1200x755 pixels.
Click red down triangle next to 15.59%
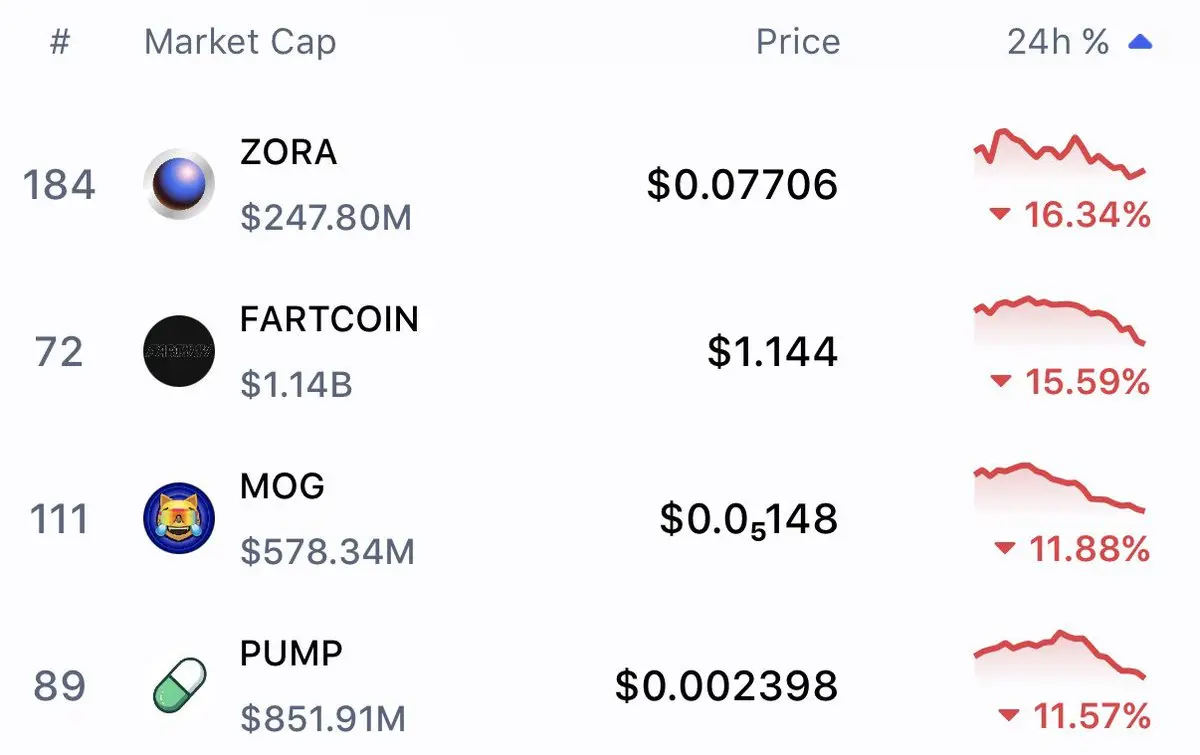click(999, 381)
